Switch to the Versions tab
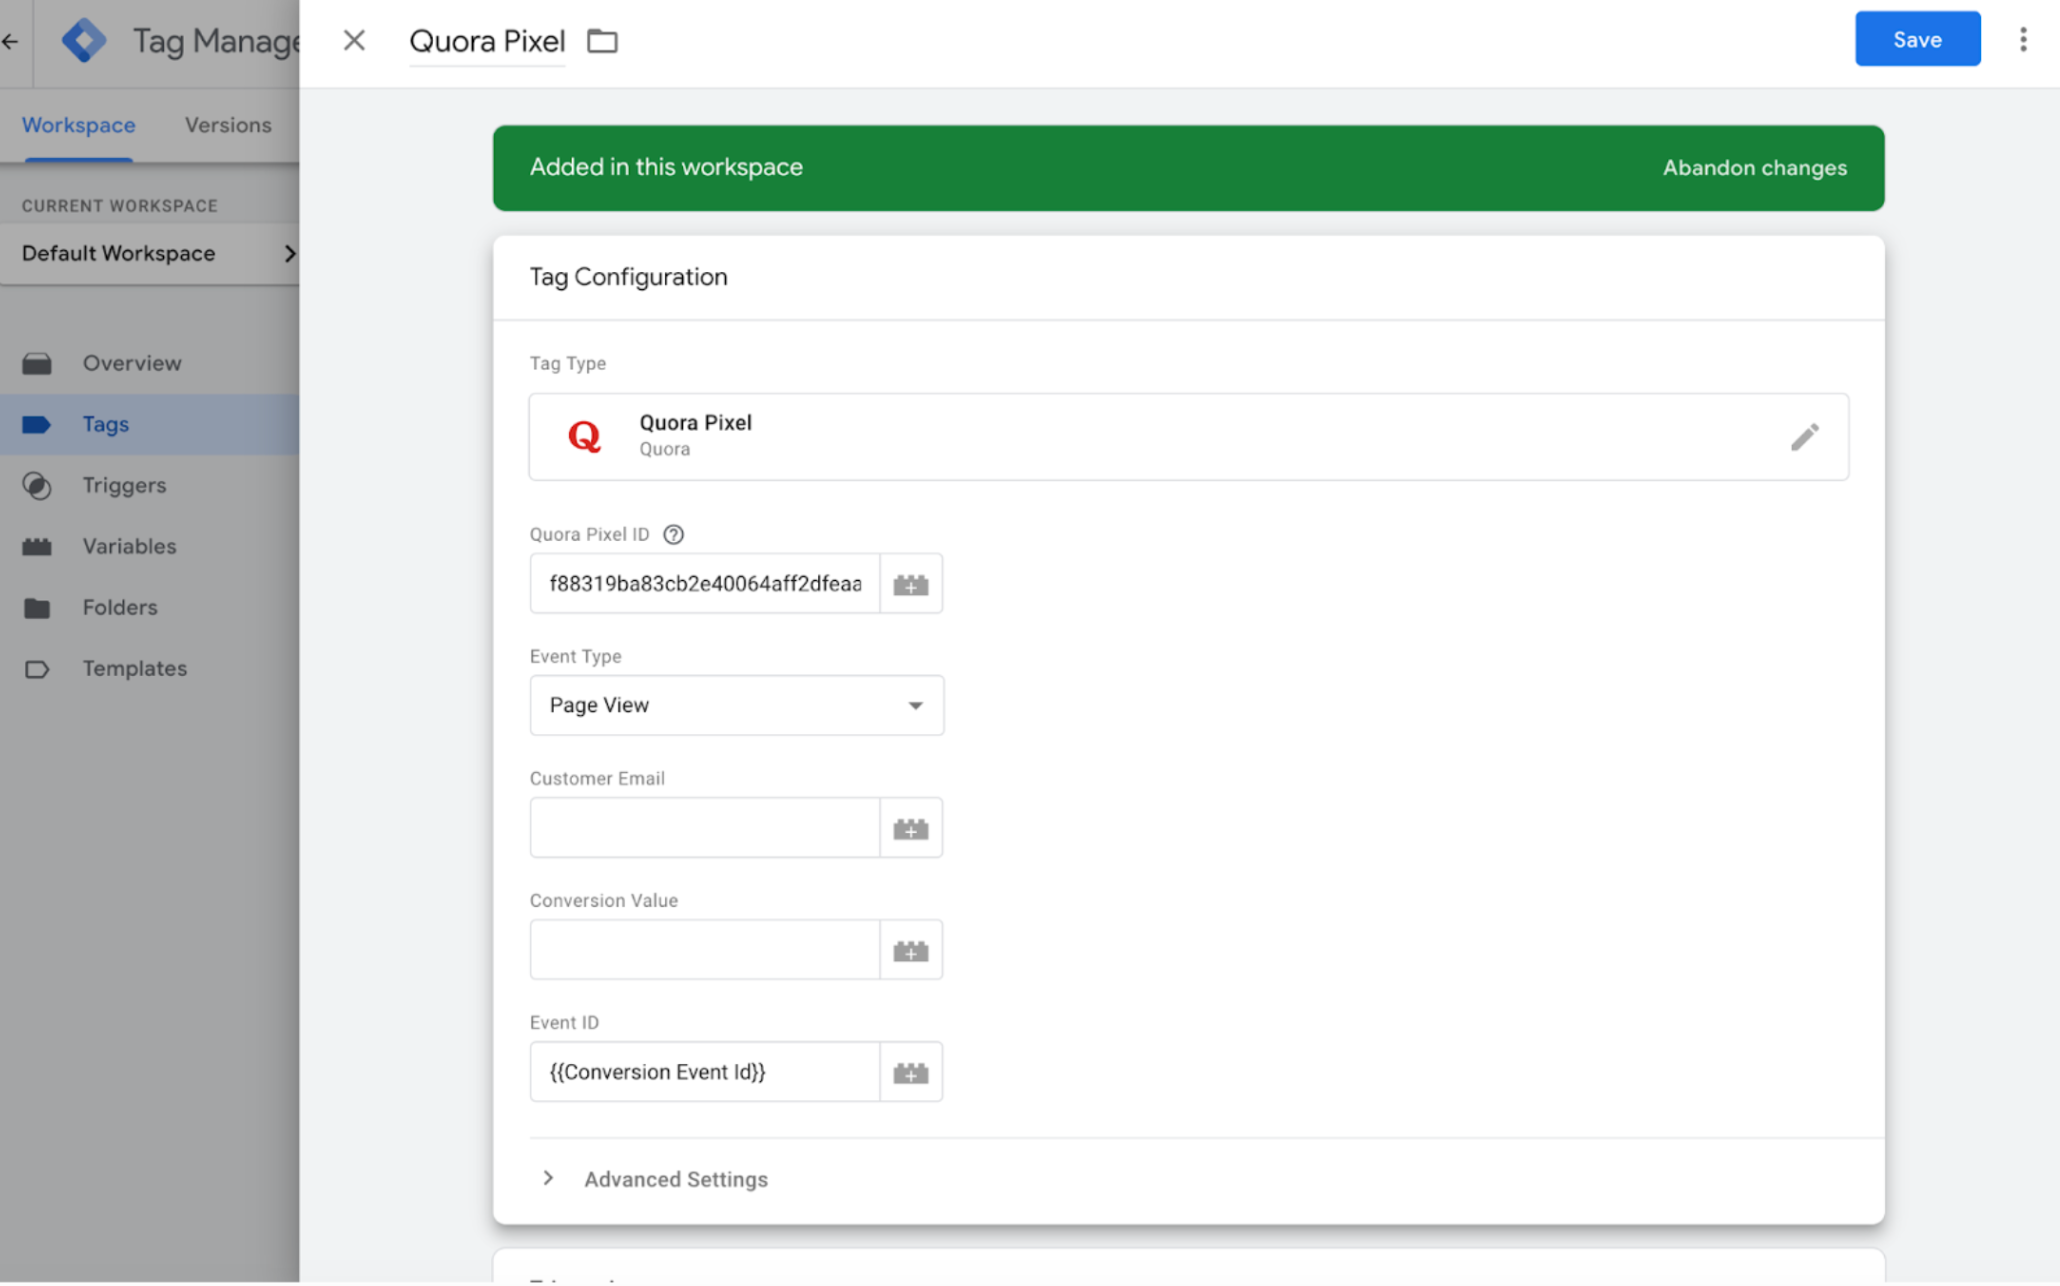The height and width of the screenshot is (1286, 2060). pyautogui.click(x=228, y=124)
